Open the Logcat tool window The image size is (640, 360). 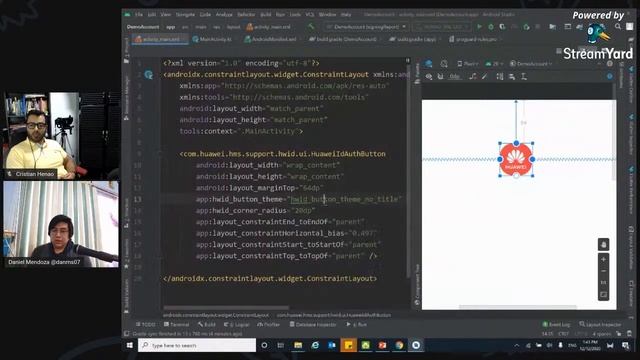(x=237, y=324)
